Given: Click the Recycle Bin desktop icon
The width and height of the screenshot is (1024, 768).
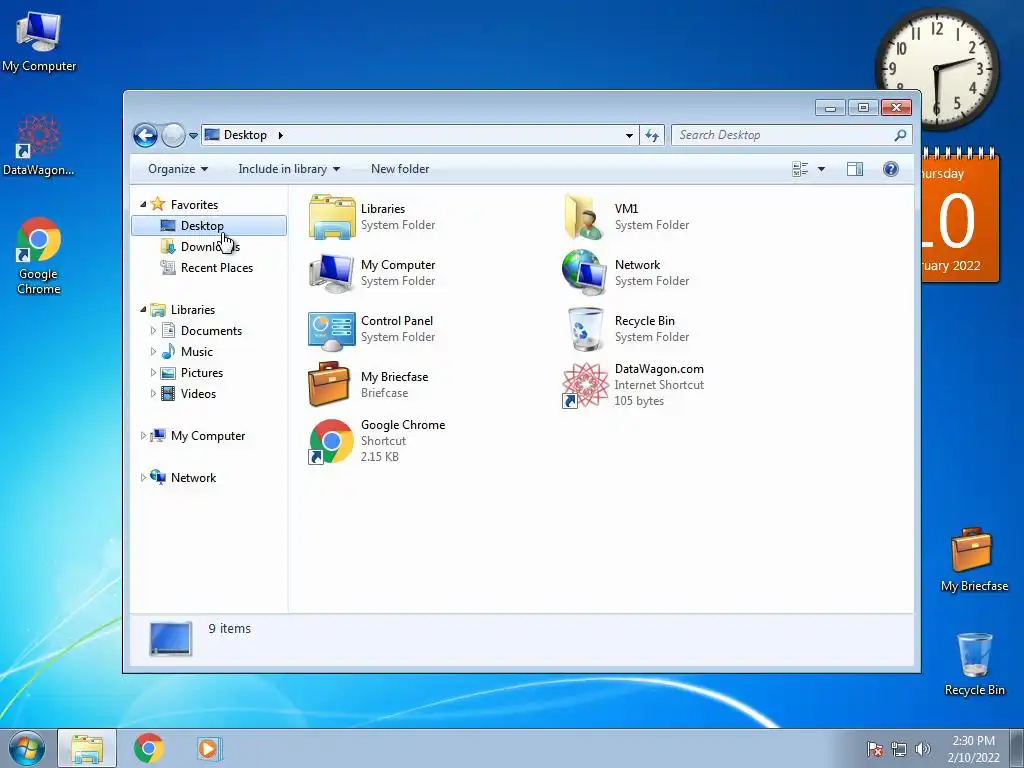Looking at the screenshot, I should (974, 664).
